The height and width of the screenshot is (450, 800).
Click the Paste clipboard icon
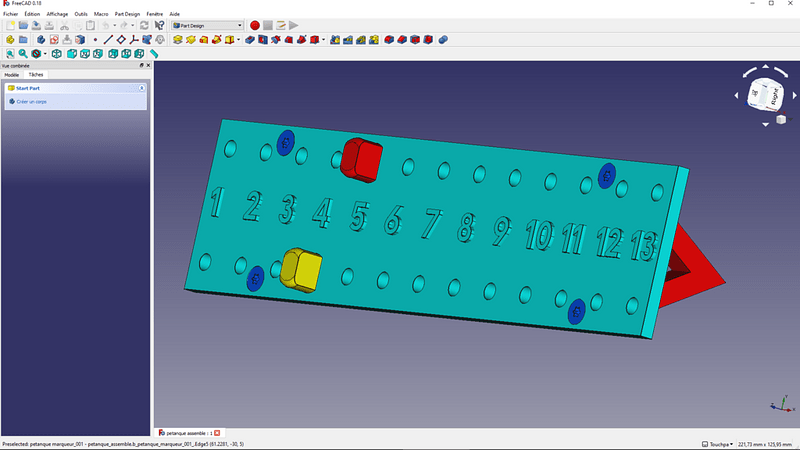(90, 26)
